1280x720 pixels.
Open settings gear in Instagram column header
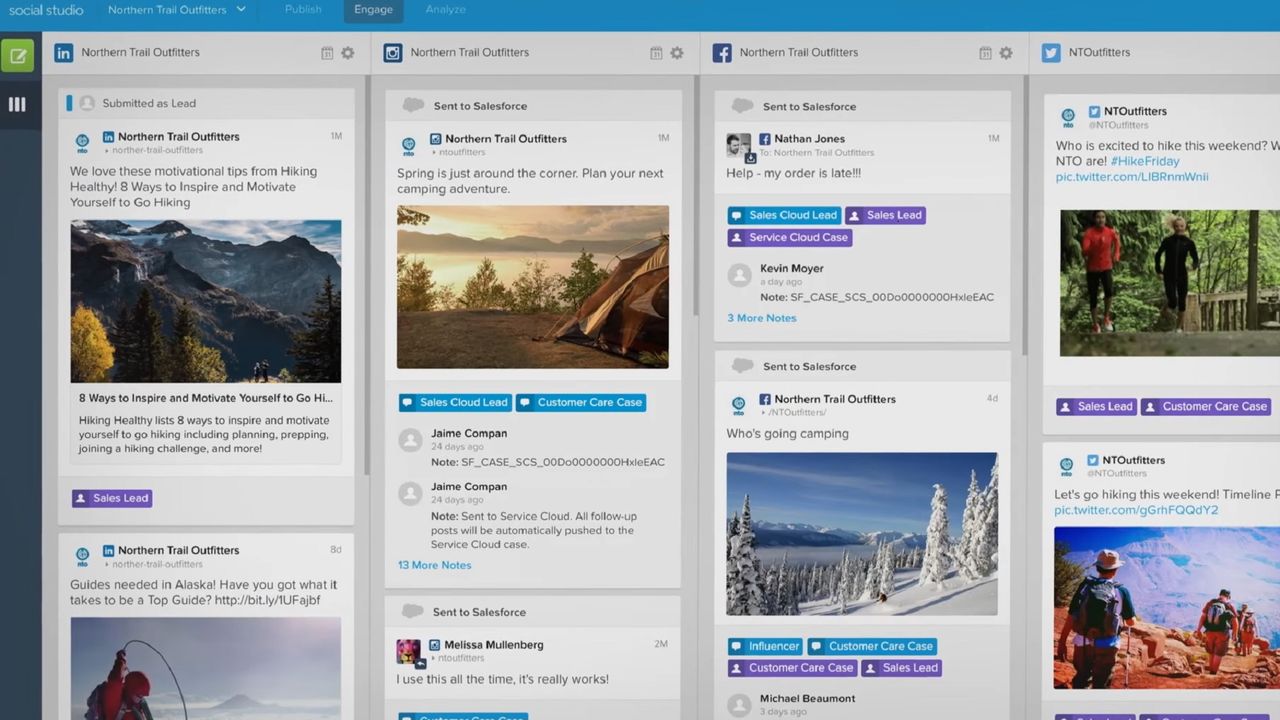tap(677, 53)
